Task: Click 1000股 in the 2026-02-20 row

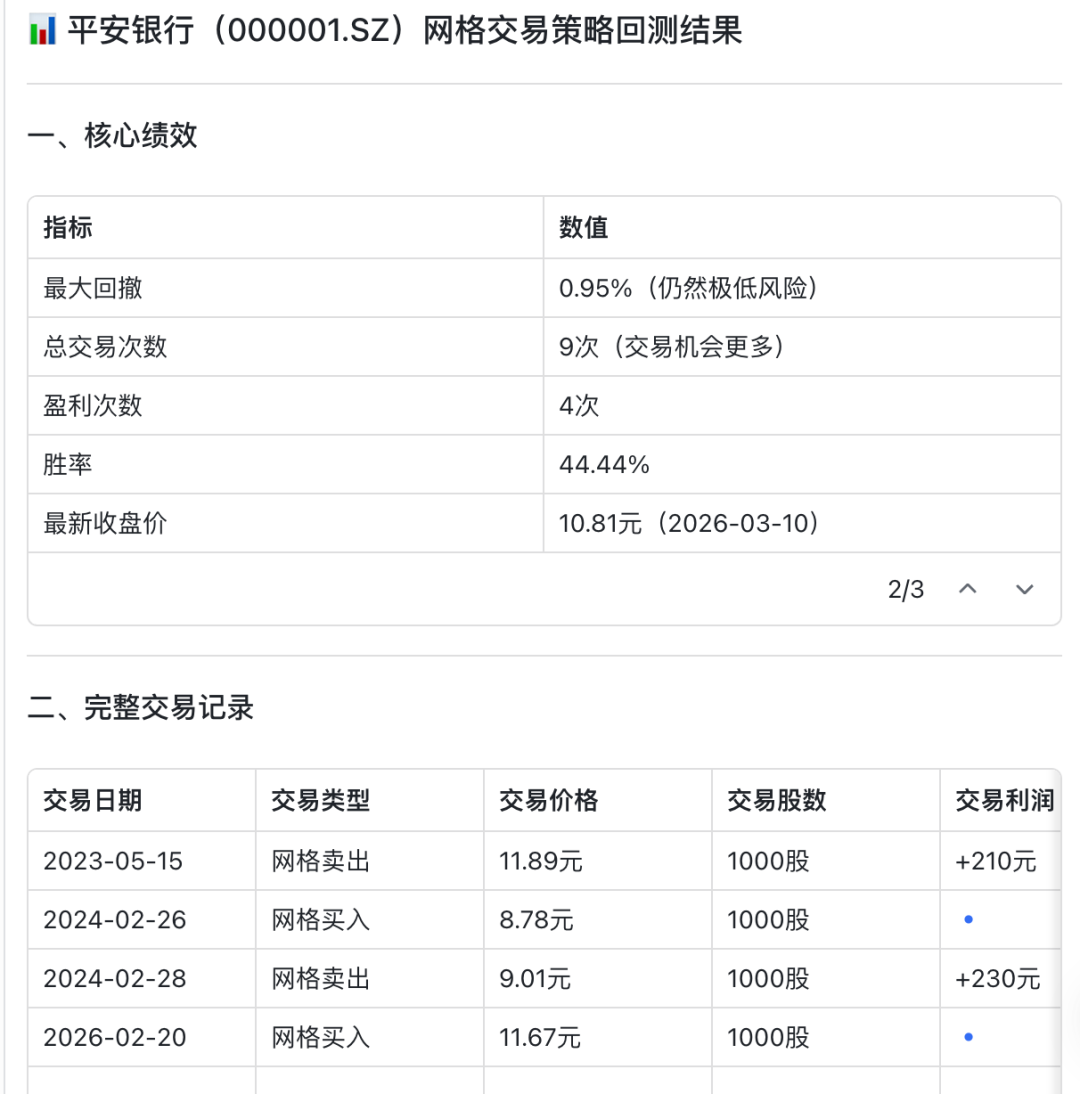Action: pyautogui.click(x=768, y=1037)
